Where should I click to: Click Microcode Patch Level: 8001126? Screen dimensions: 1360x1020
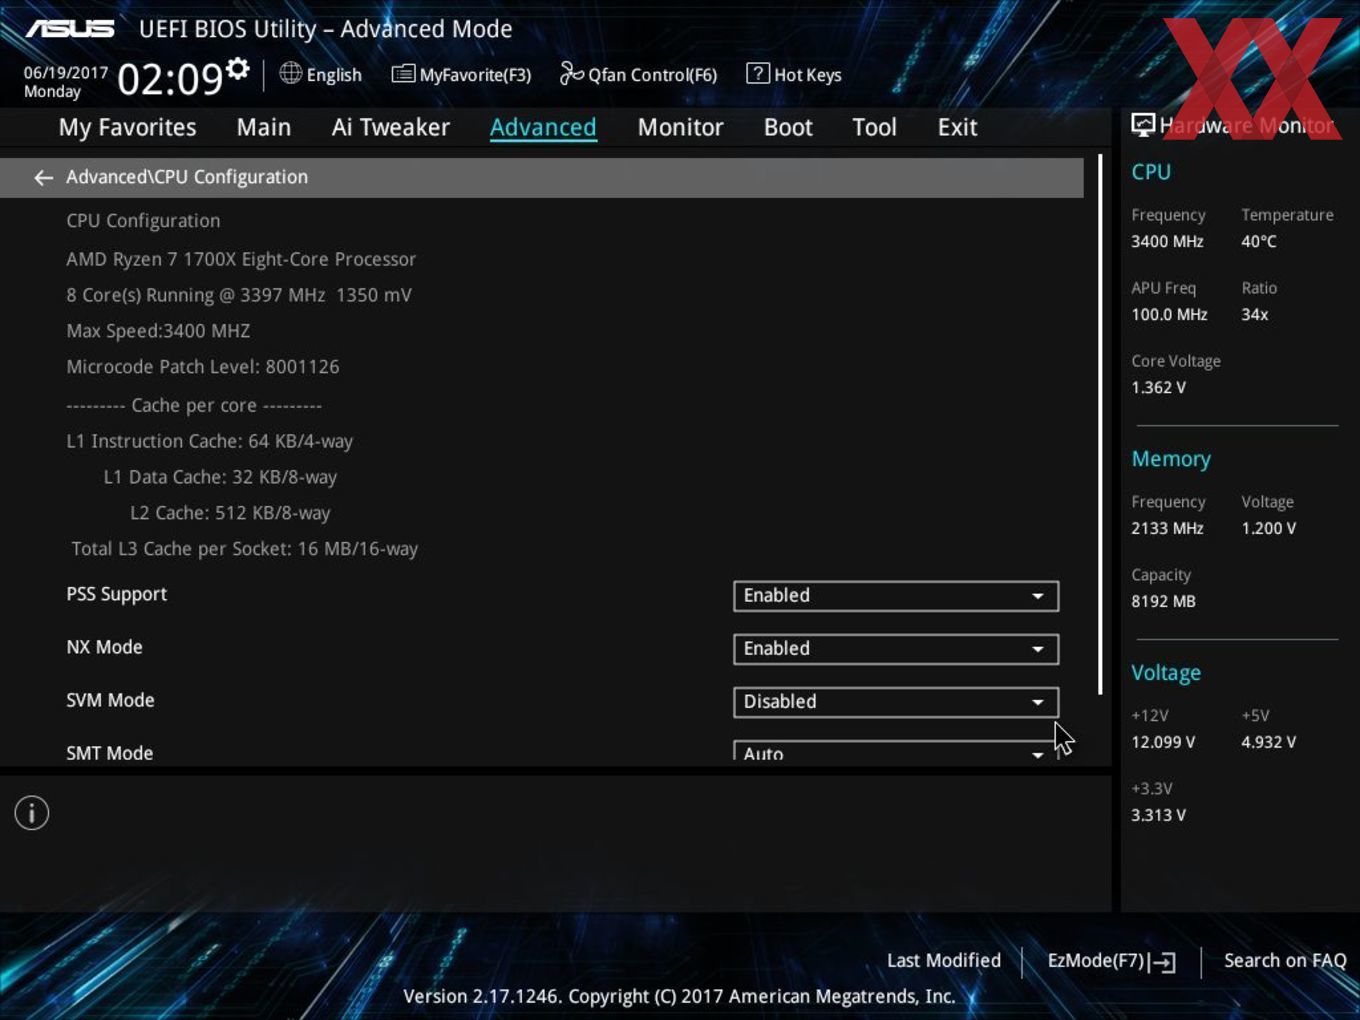point(203,367)
